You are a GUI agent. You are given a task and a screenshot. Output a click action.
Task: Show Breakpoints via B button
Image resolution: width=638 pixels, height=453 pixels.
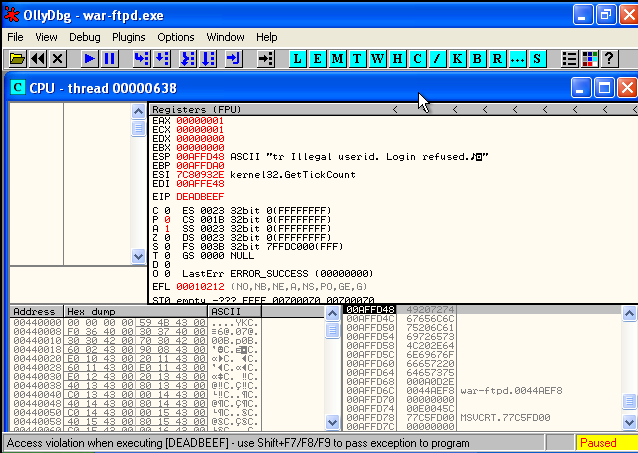click(x=477, y=59)
